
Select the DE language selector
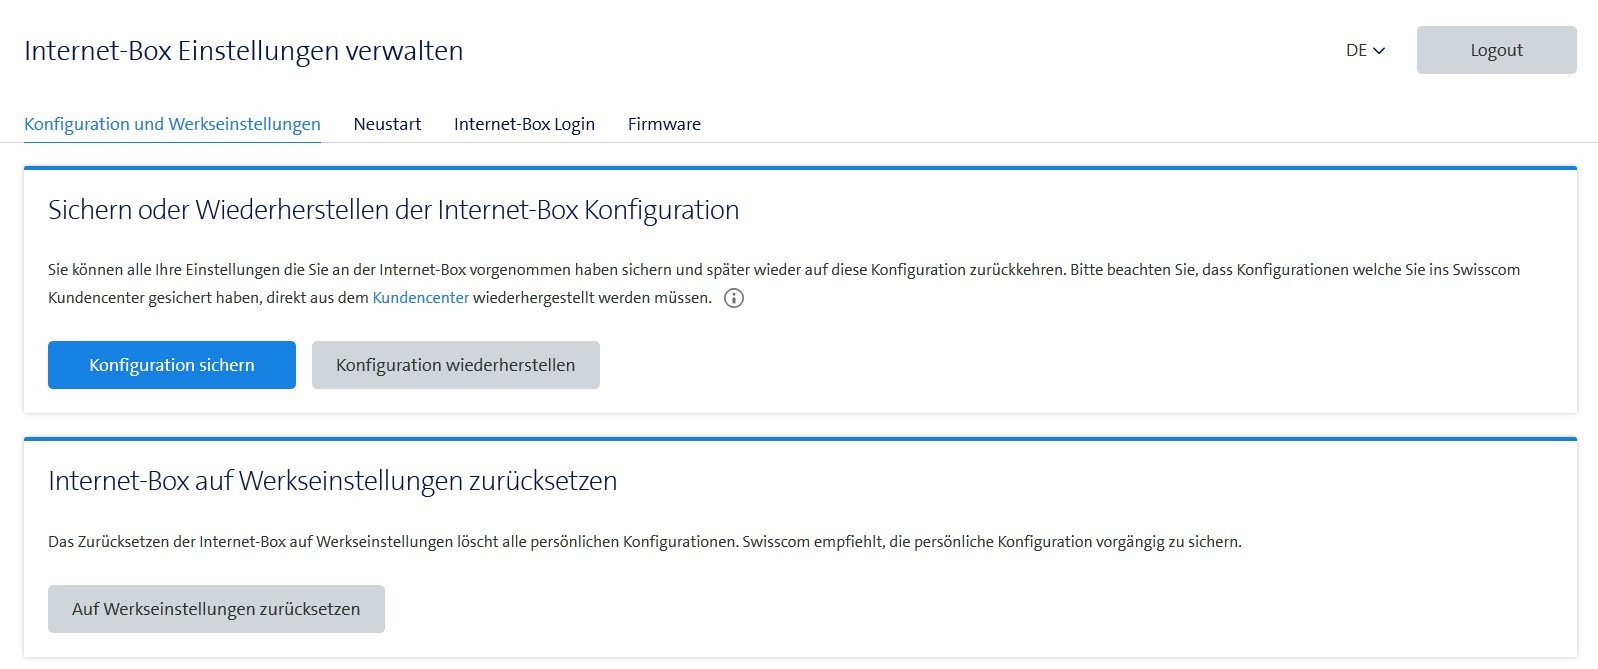point(1366,50)
